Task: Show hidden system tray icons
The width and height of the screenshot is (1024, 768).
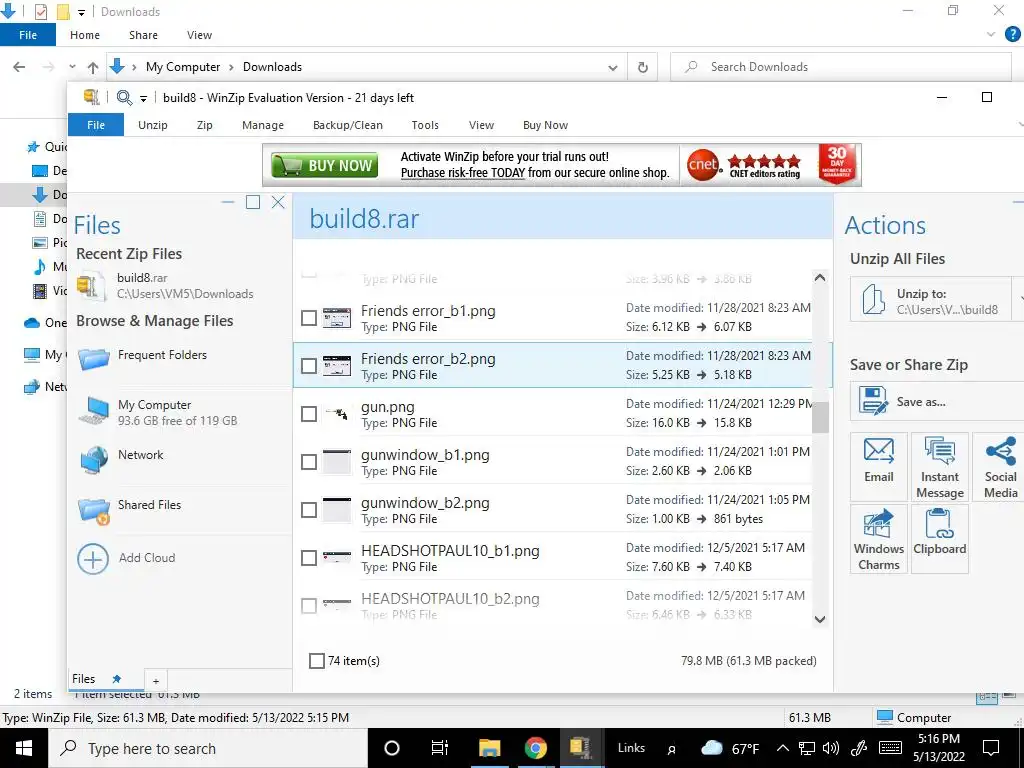Action: [x=782, y=748]
